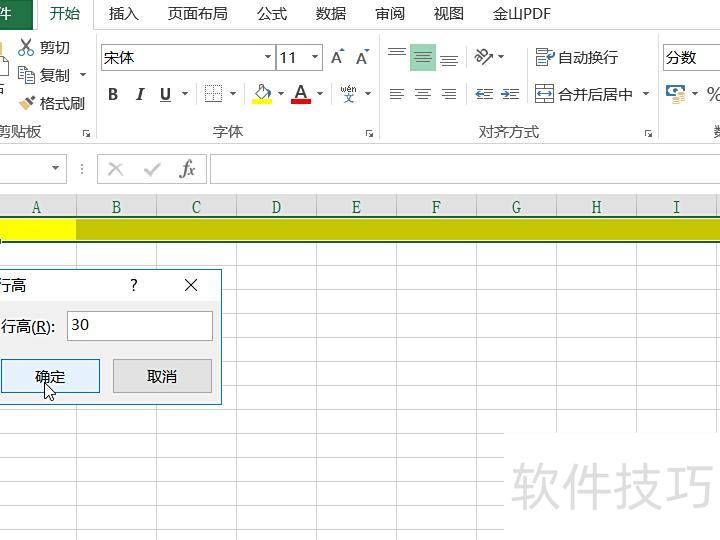Expand fill color dropdown arrow

[x=281, y=94]
